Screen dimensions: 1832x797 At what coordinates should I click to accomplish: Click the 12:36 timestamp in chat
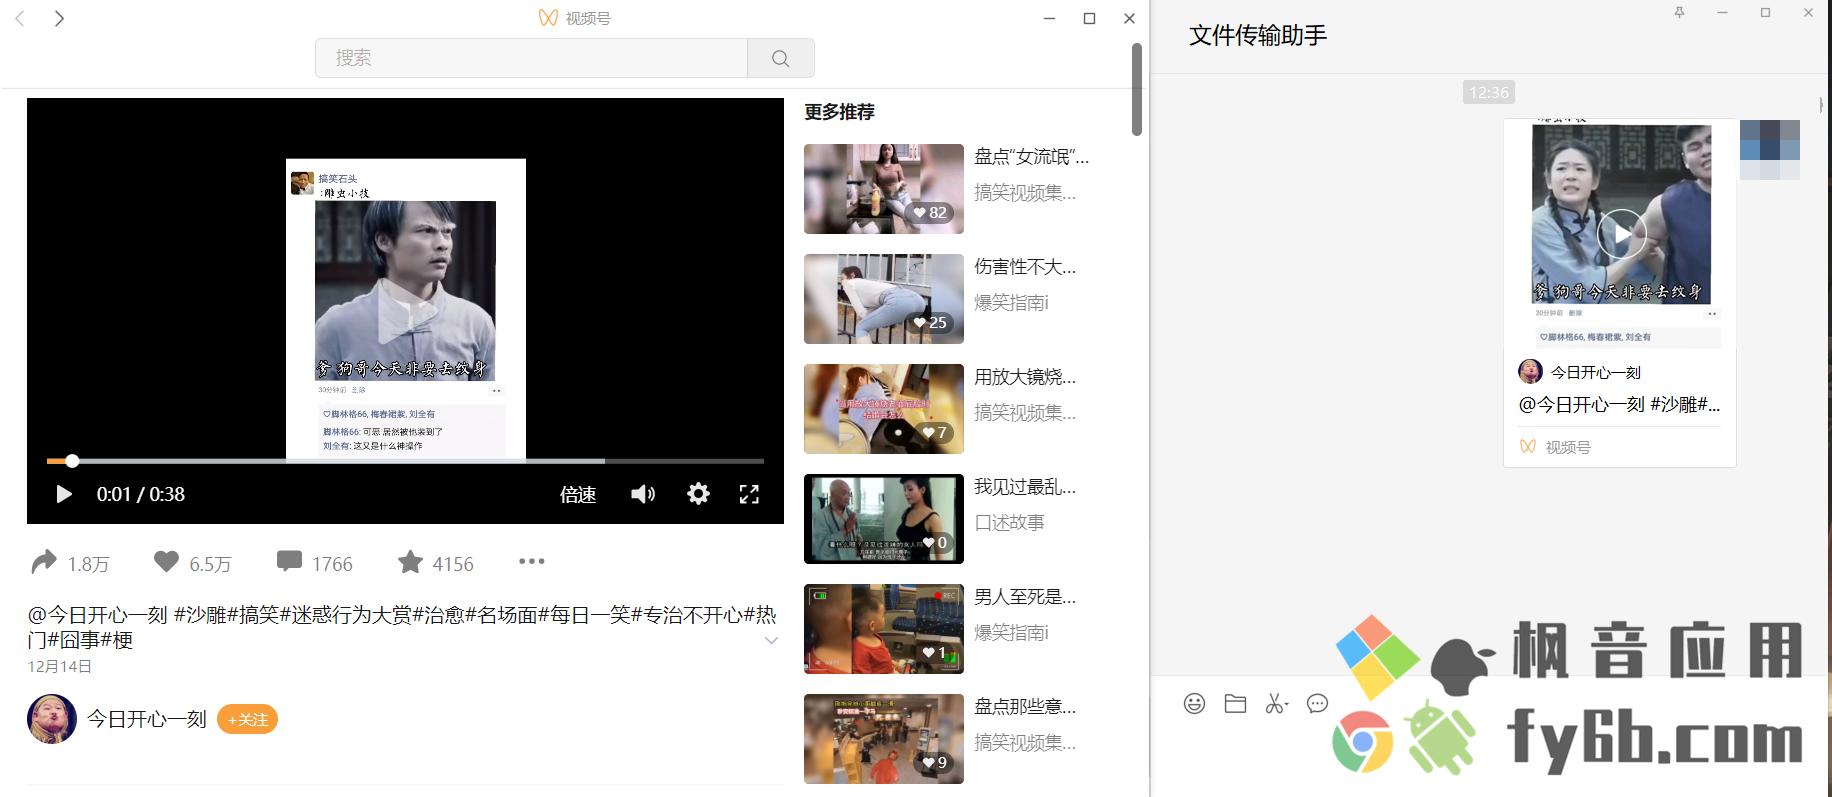click(1488, 92)
